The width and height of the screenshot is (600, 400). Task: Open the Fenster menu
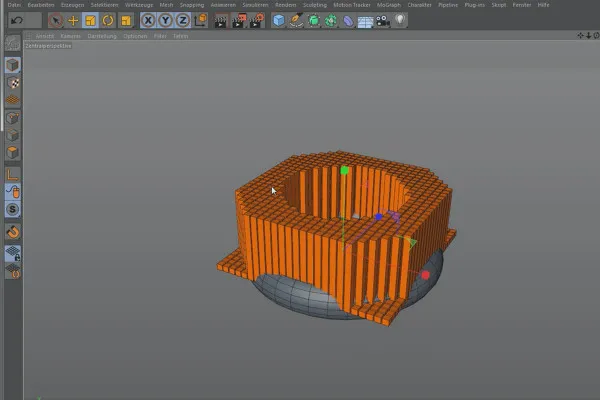pos(522,5)
